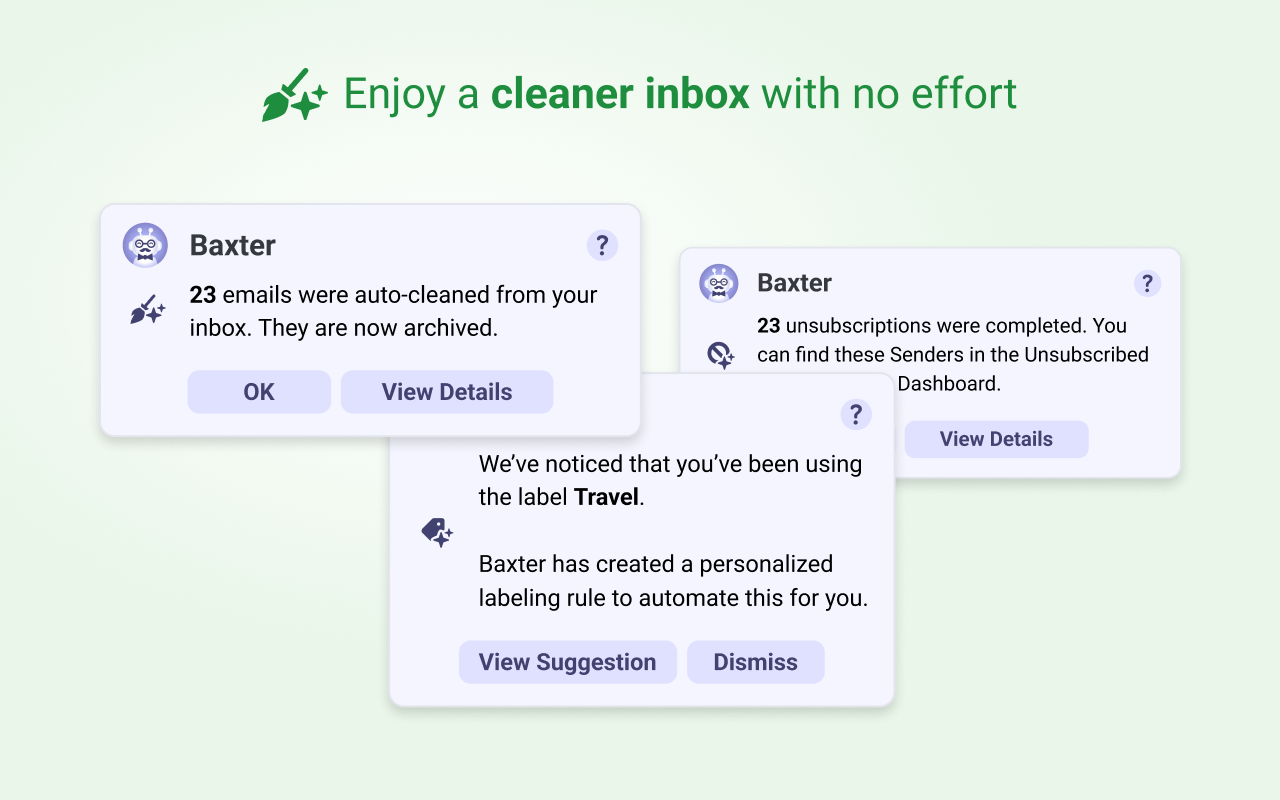Dismiss the Travel labeling suggestion
Screen dimensions: 1280x800
tap(755, 662)
